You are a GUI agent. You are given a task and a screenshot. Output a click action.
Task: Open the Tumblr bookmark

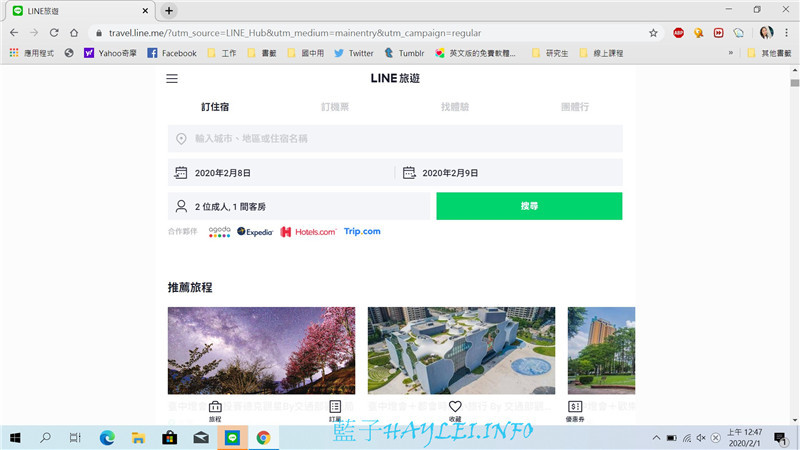click(x=404, y=53)
